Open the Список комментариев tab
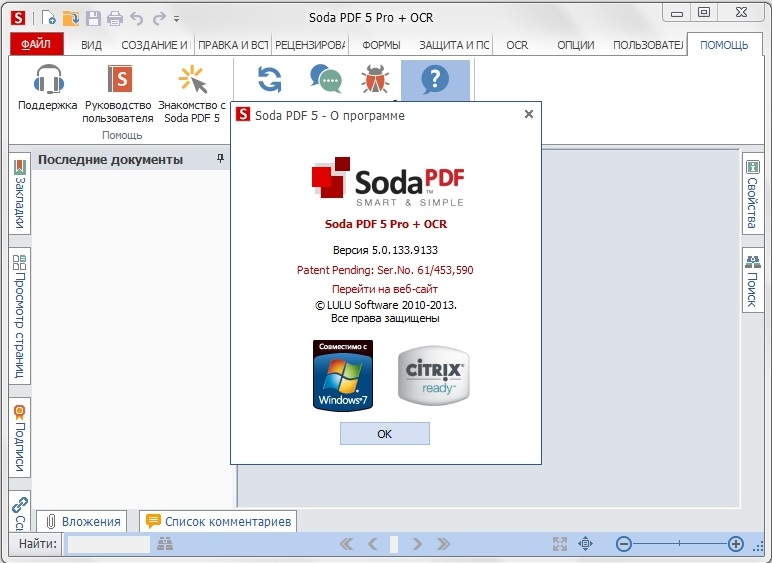The image size is (772, 563). click(x=218, y=521)
